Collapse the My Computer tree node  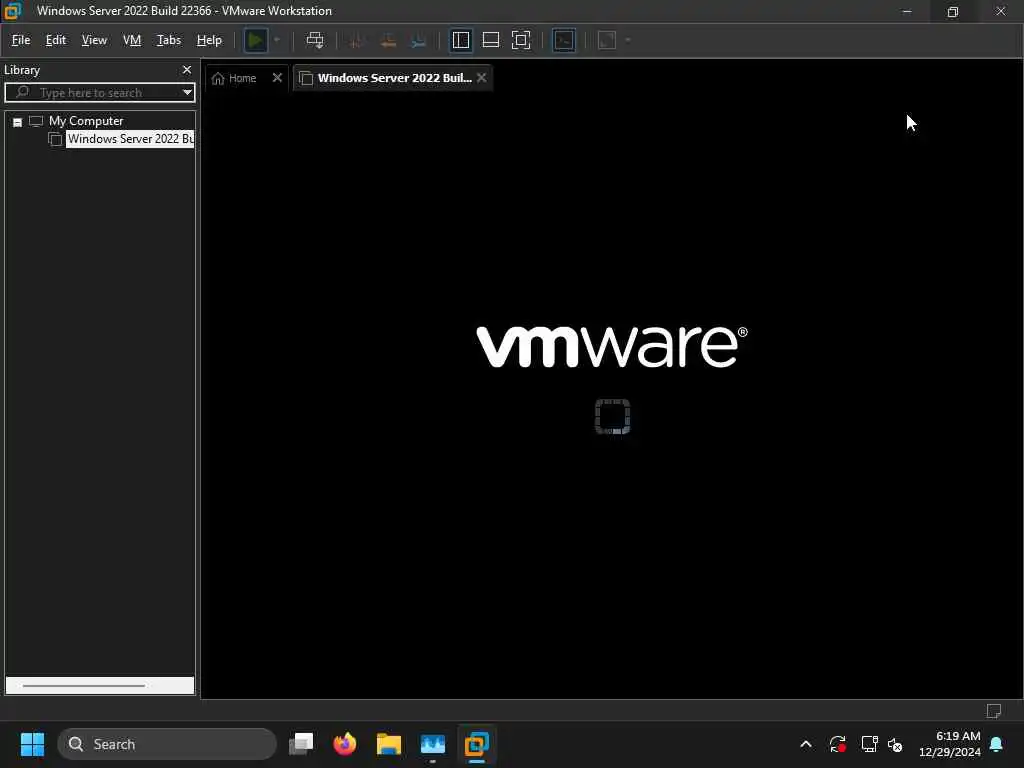coord(18,122)
